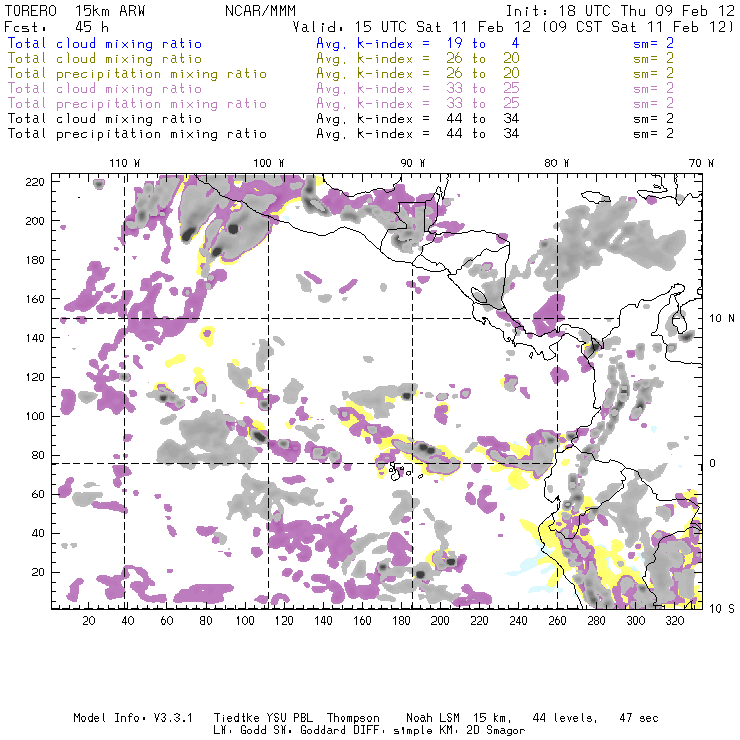The height and width of the screenshot is (740, 740).
Task: Click the "2D Smagor" footer text
Action: pyautogui.click(x=496, y=731)
